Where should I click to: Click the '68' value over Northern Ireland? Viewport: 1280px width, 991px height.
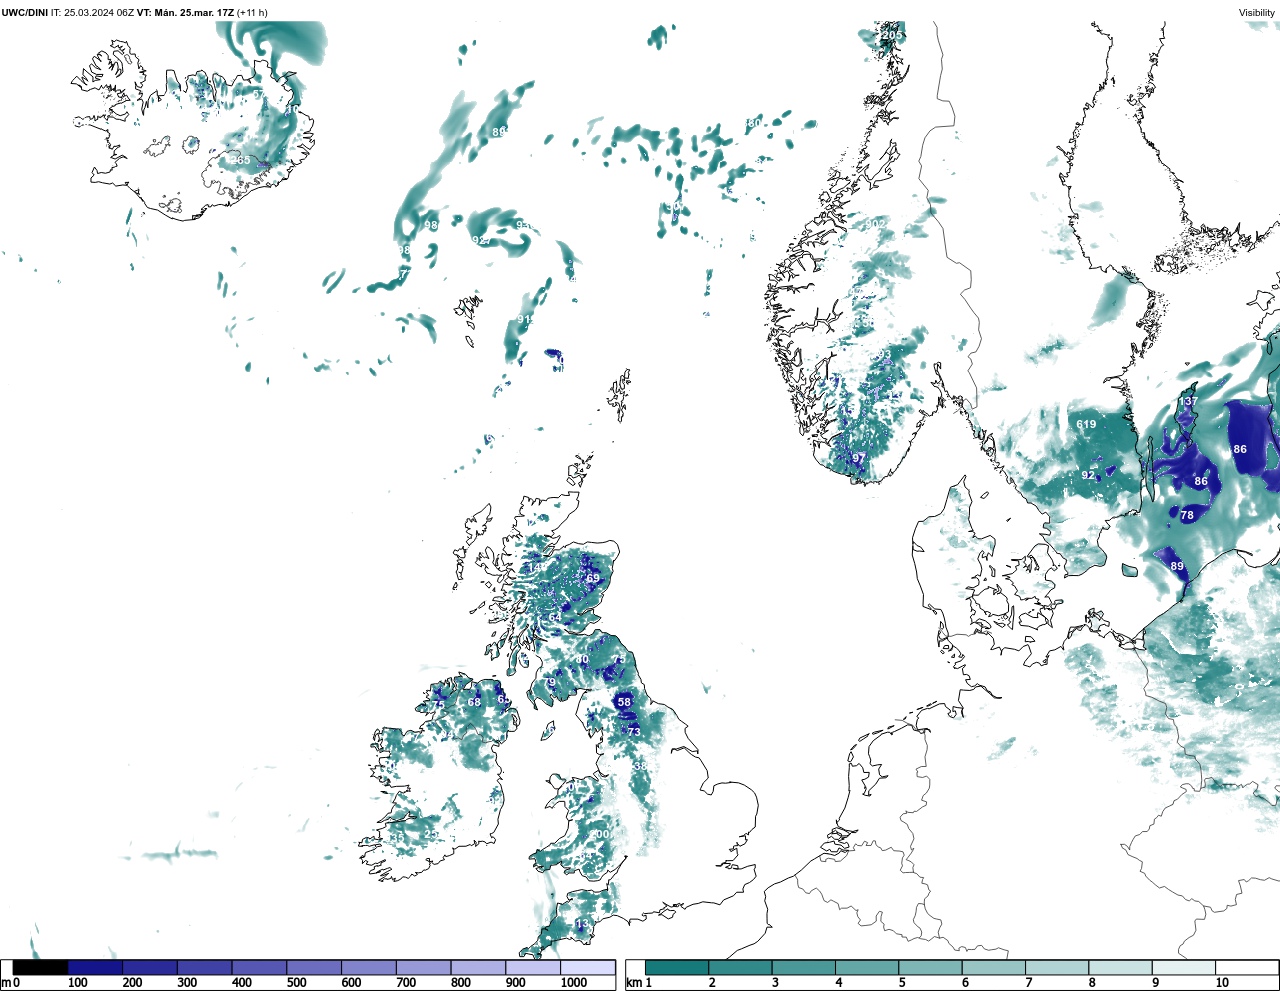click(x=474, y=702)
